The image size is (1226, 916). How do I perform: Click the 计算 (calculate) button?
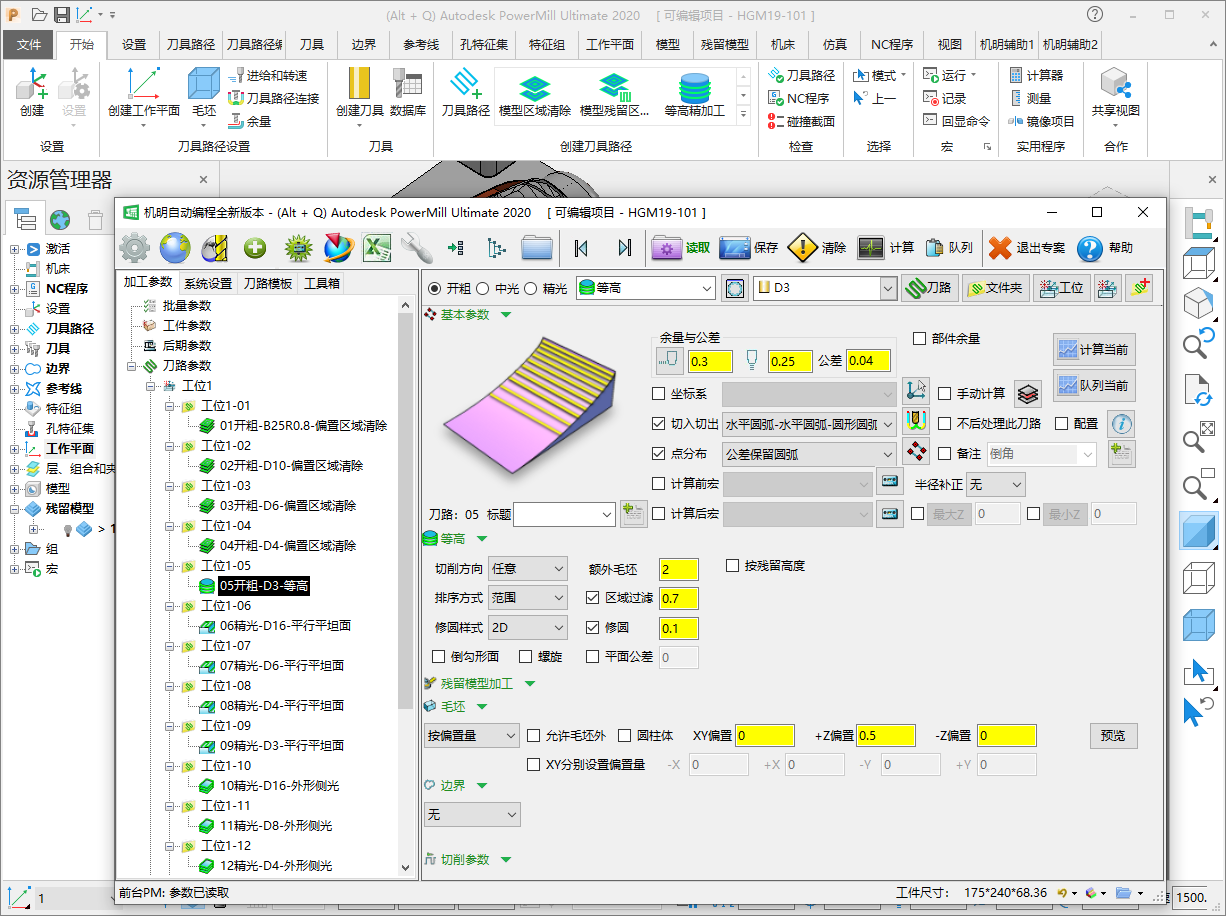coord(886,248)
